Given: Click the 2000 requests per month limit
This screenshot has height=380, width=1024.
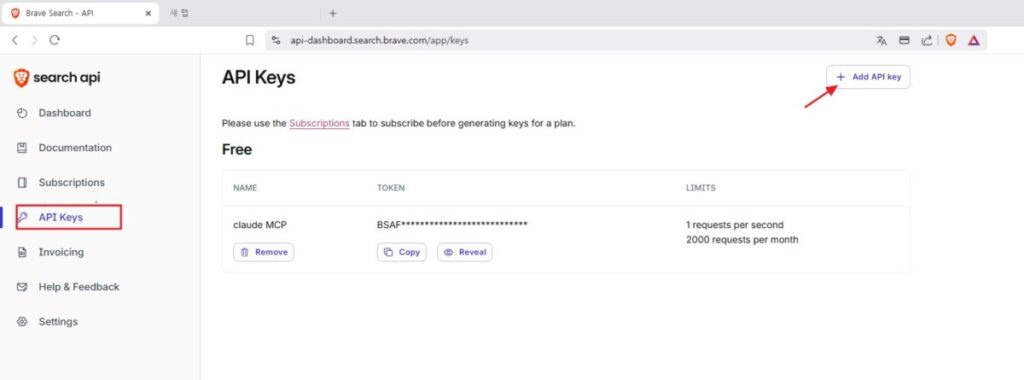Looking at the screenshot, I should coord(742,240).
